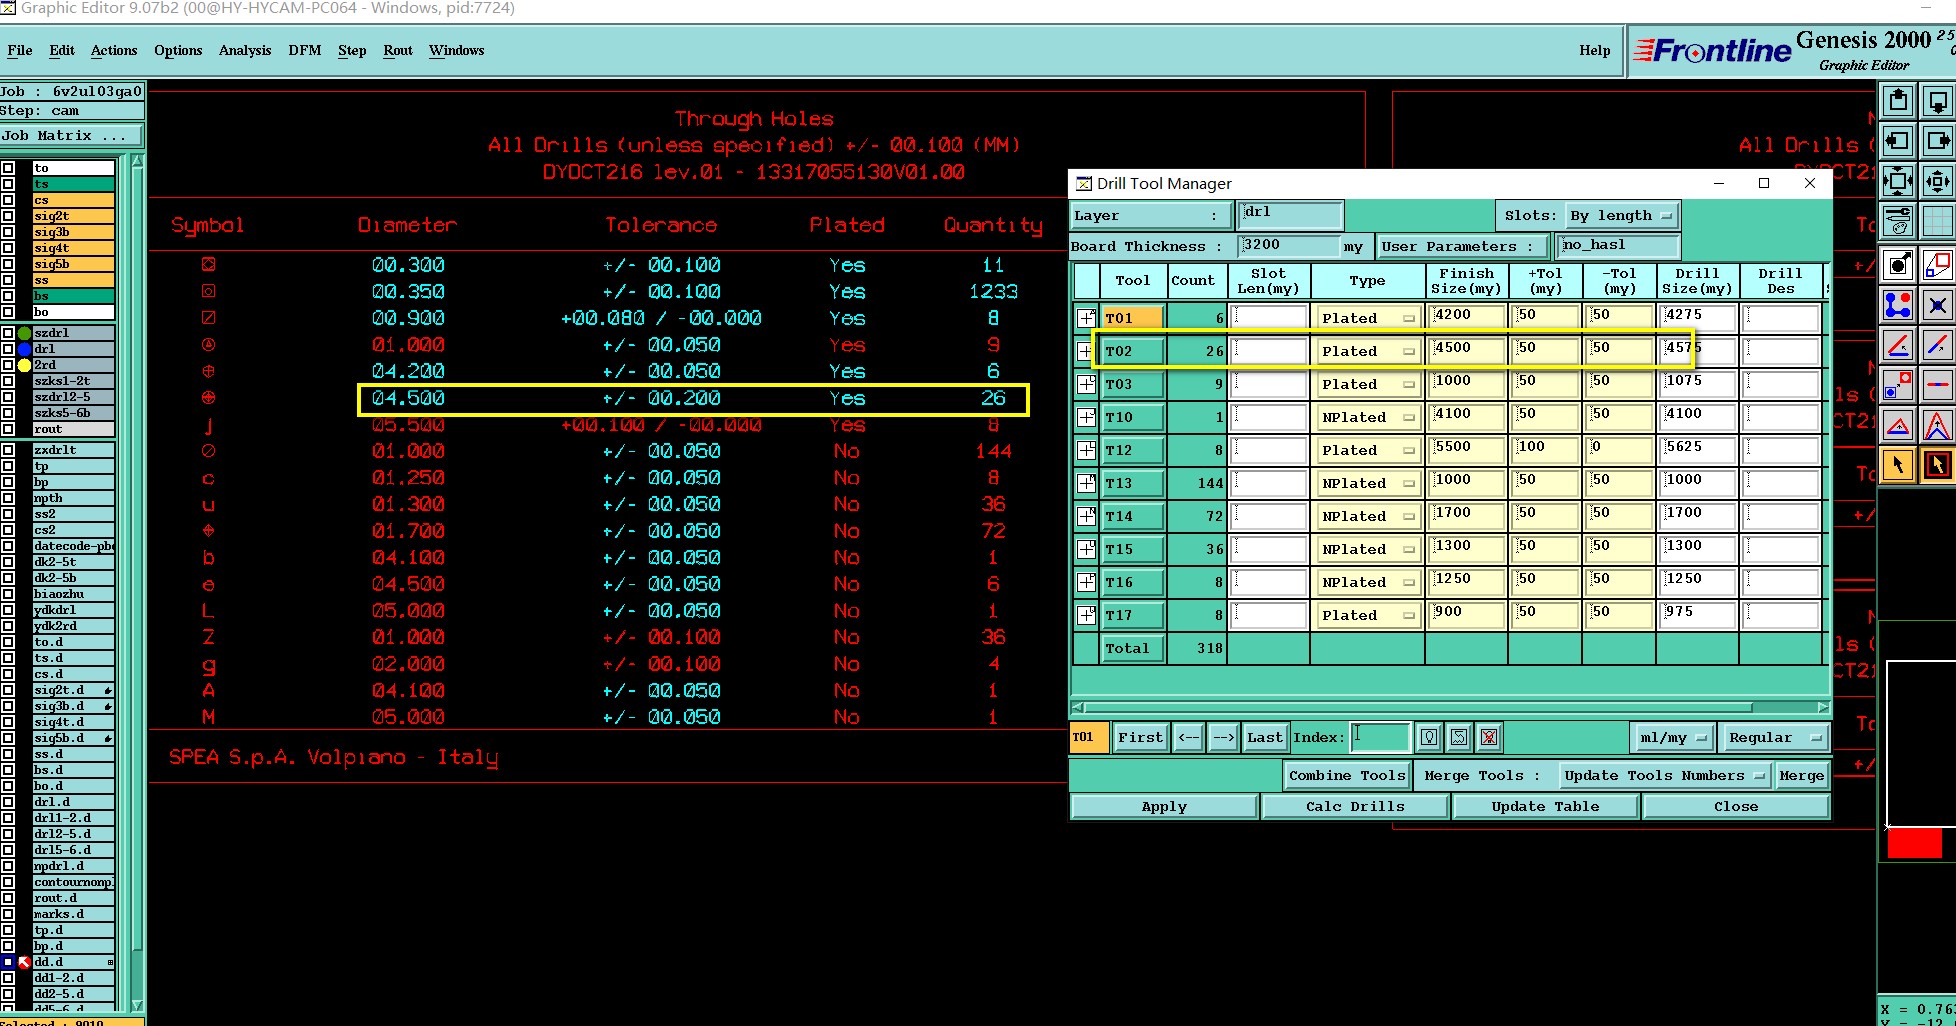Click the Apply button
1956x1026 pixels.
point(1164,806)
